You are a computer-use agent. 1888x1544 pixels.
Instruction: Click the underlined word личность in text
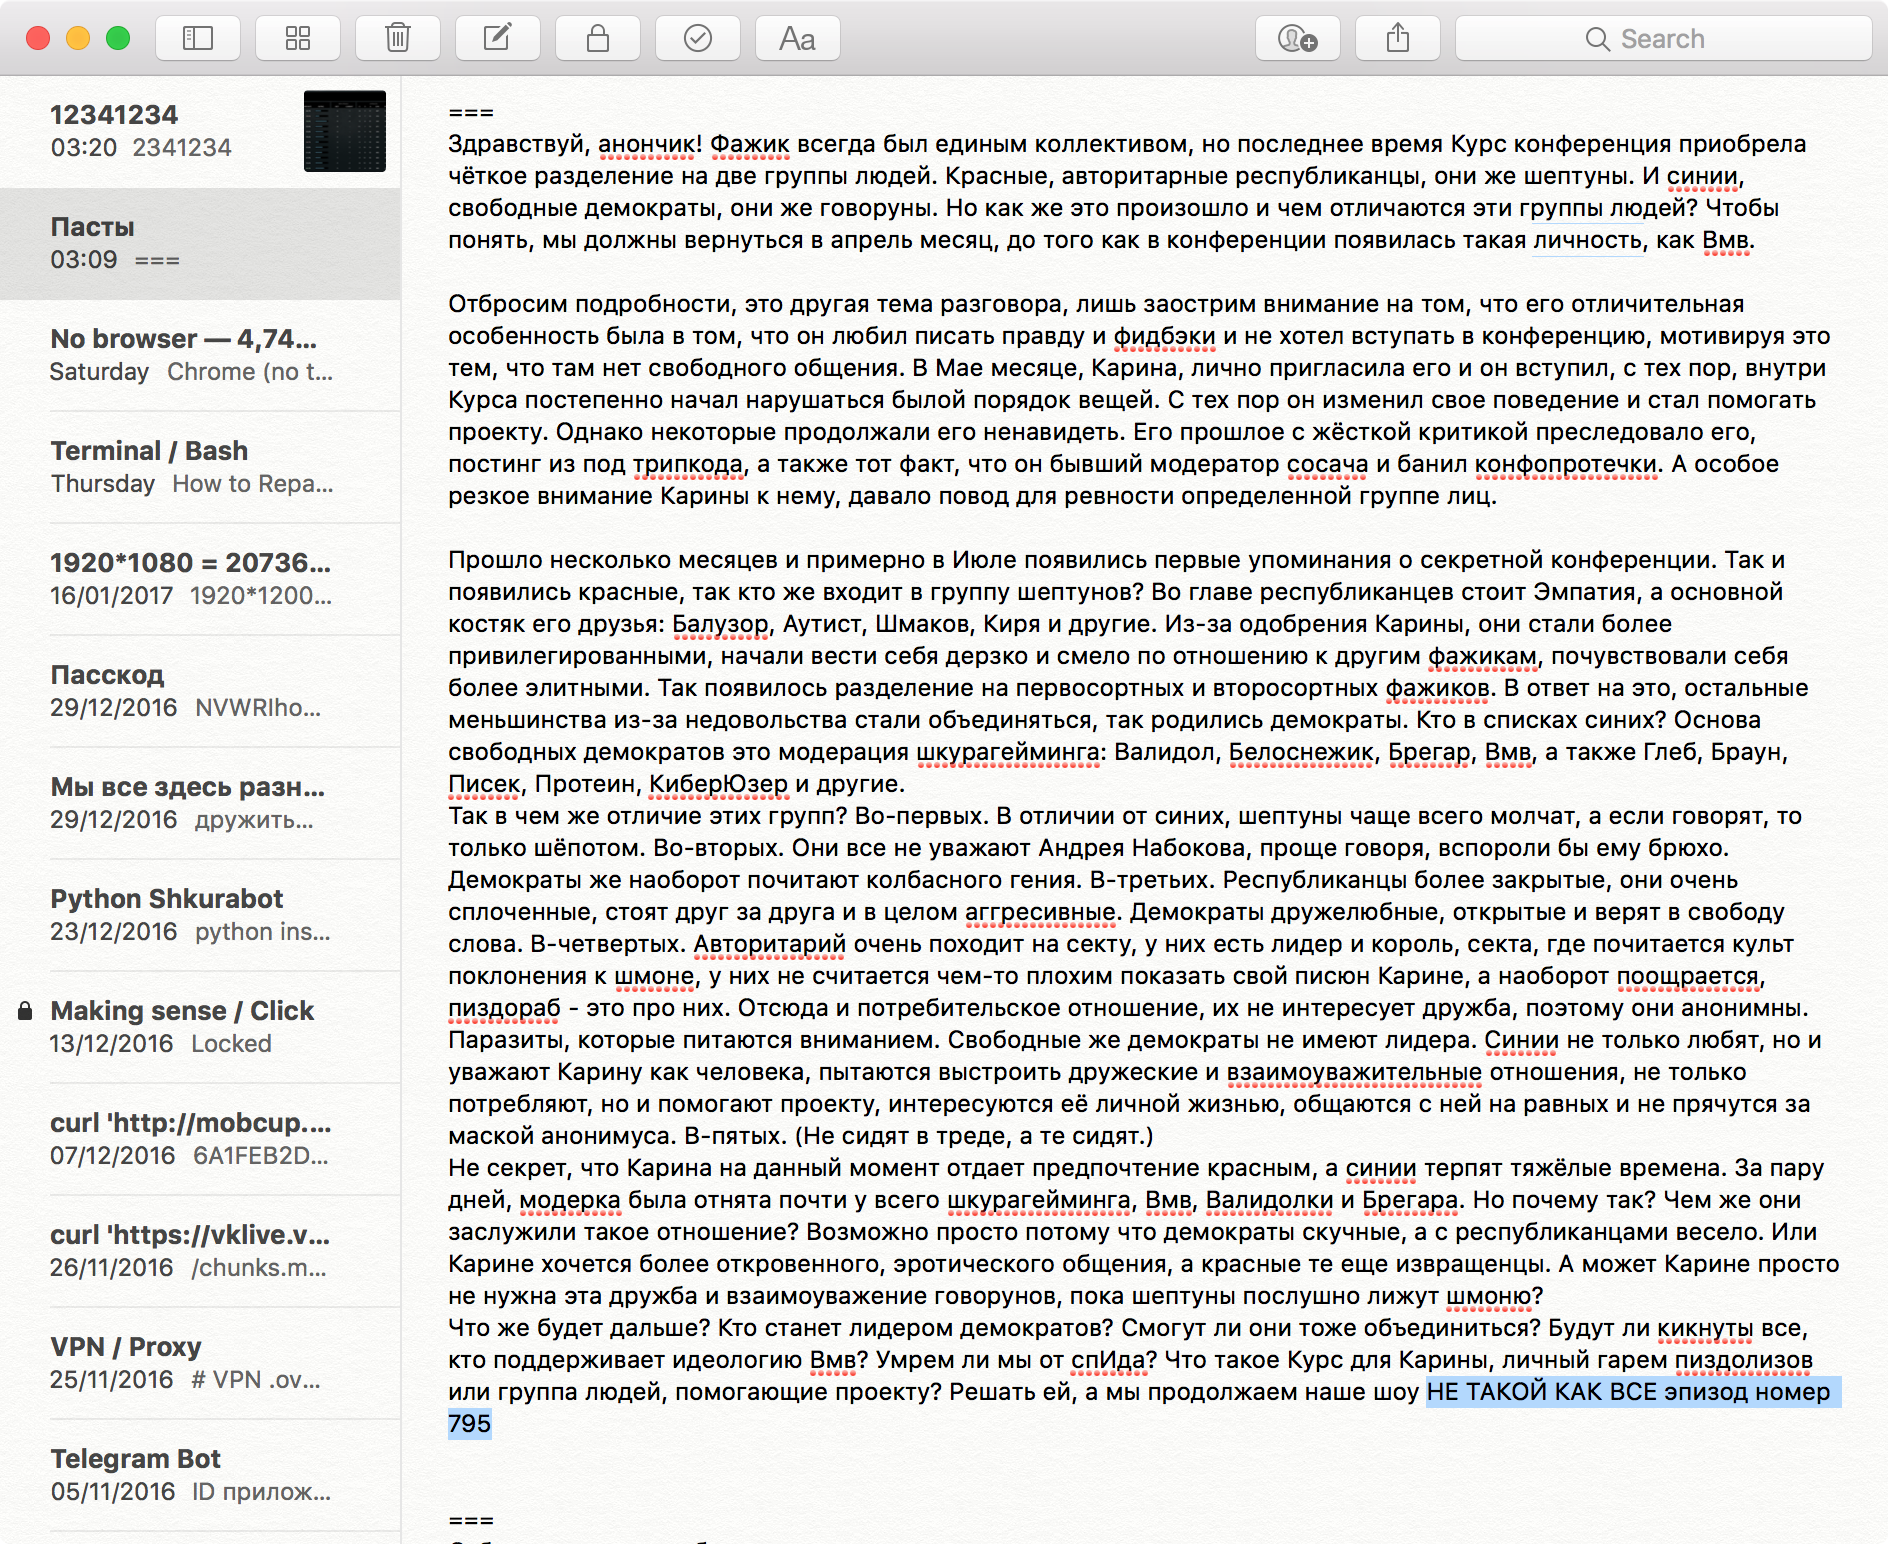pyautogui.click(x=1588, y=240)
